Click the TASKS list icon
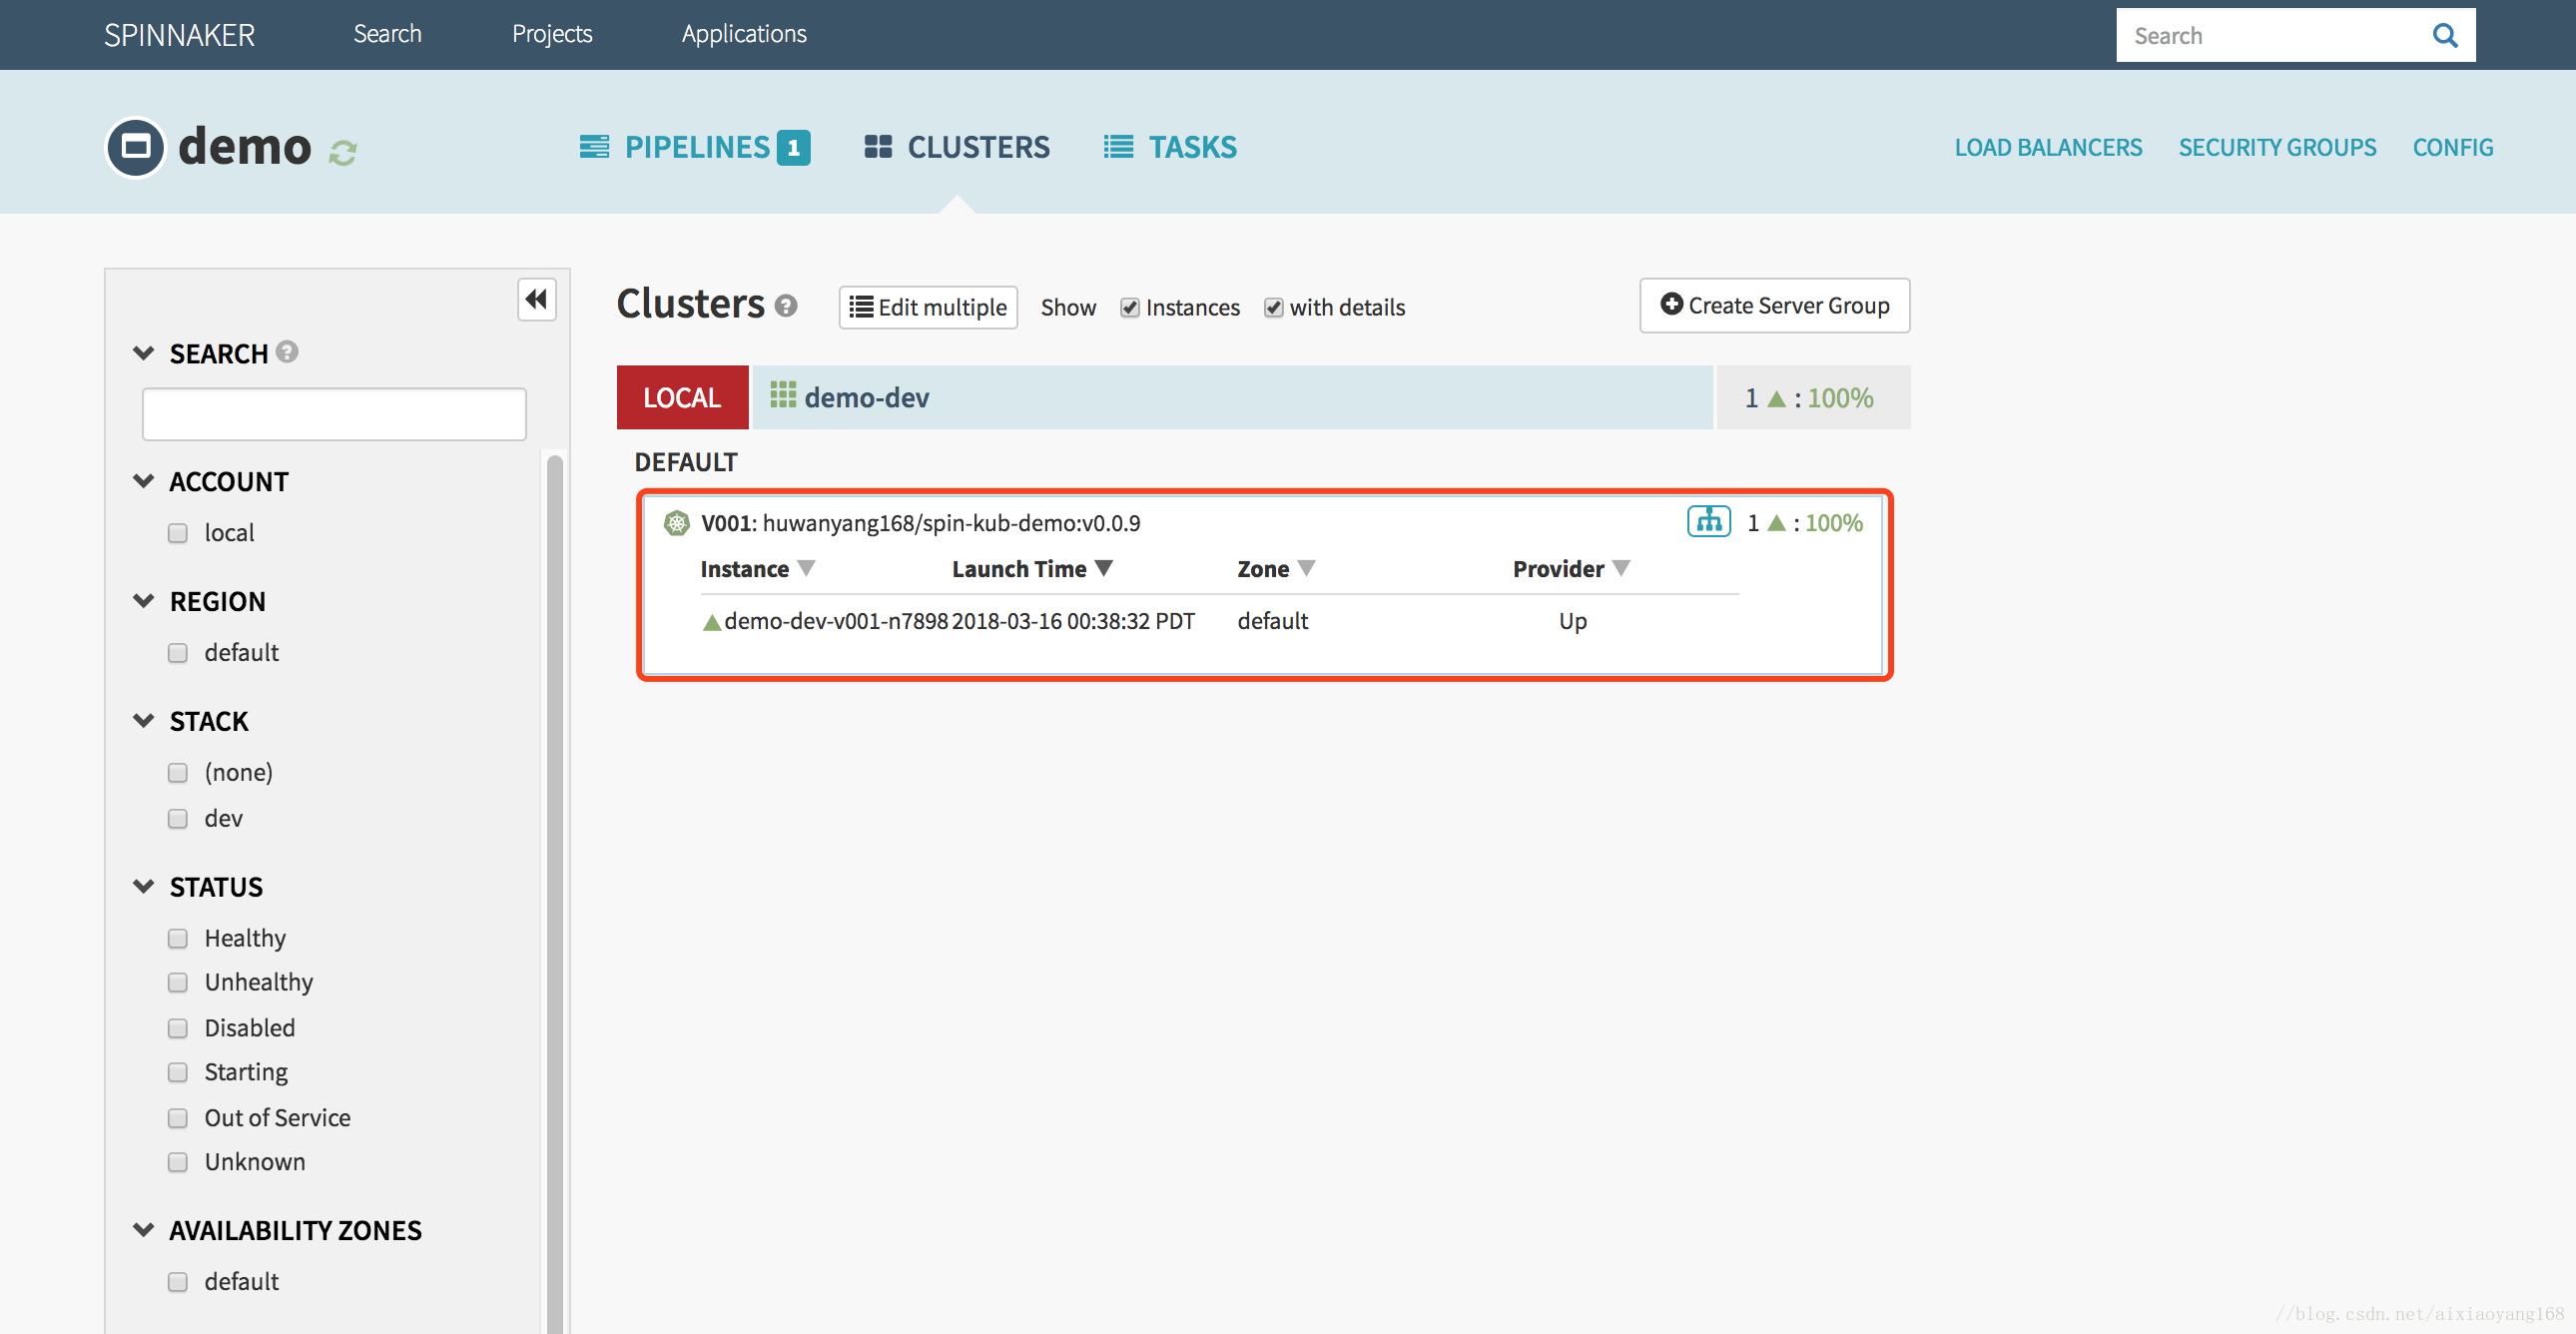 click(x=1118, y=147)
